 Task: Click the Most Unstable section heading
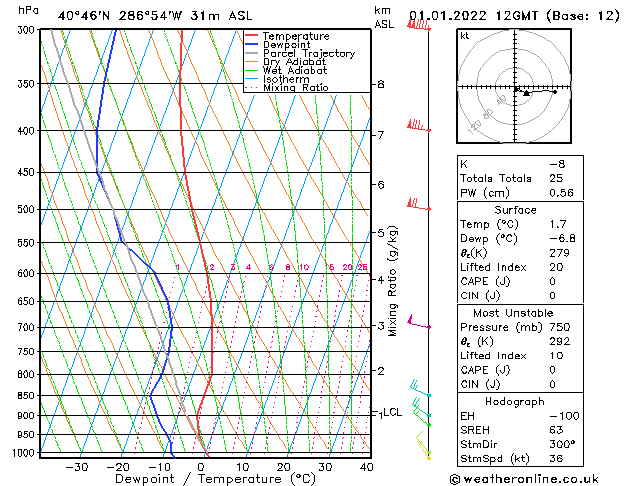click(x=513, y=313)
